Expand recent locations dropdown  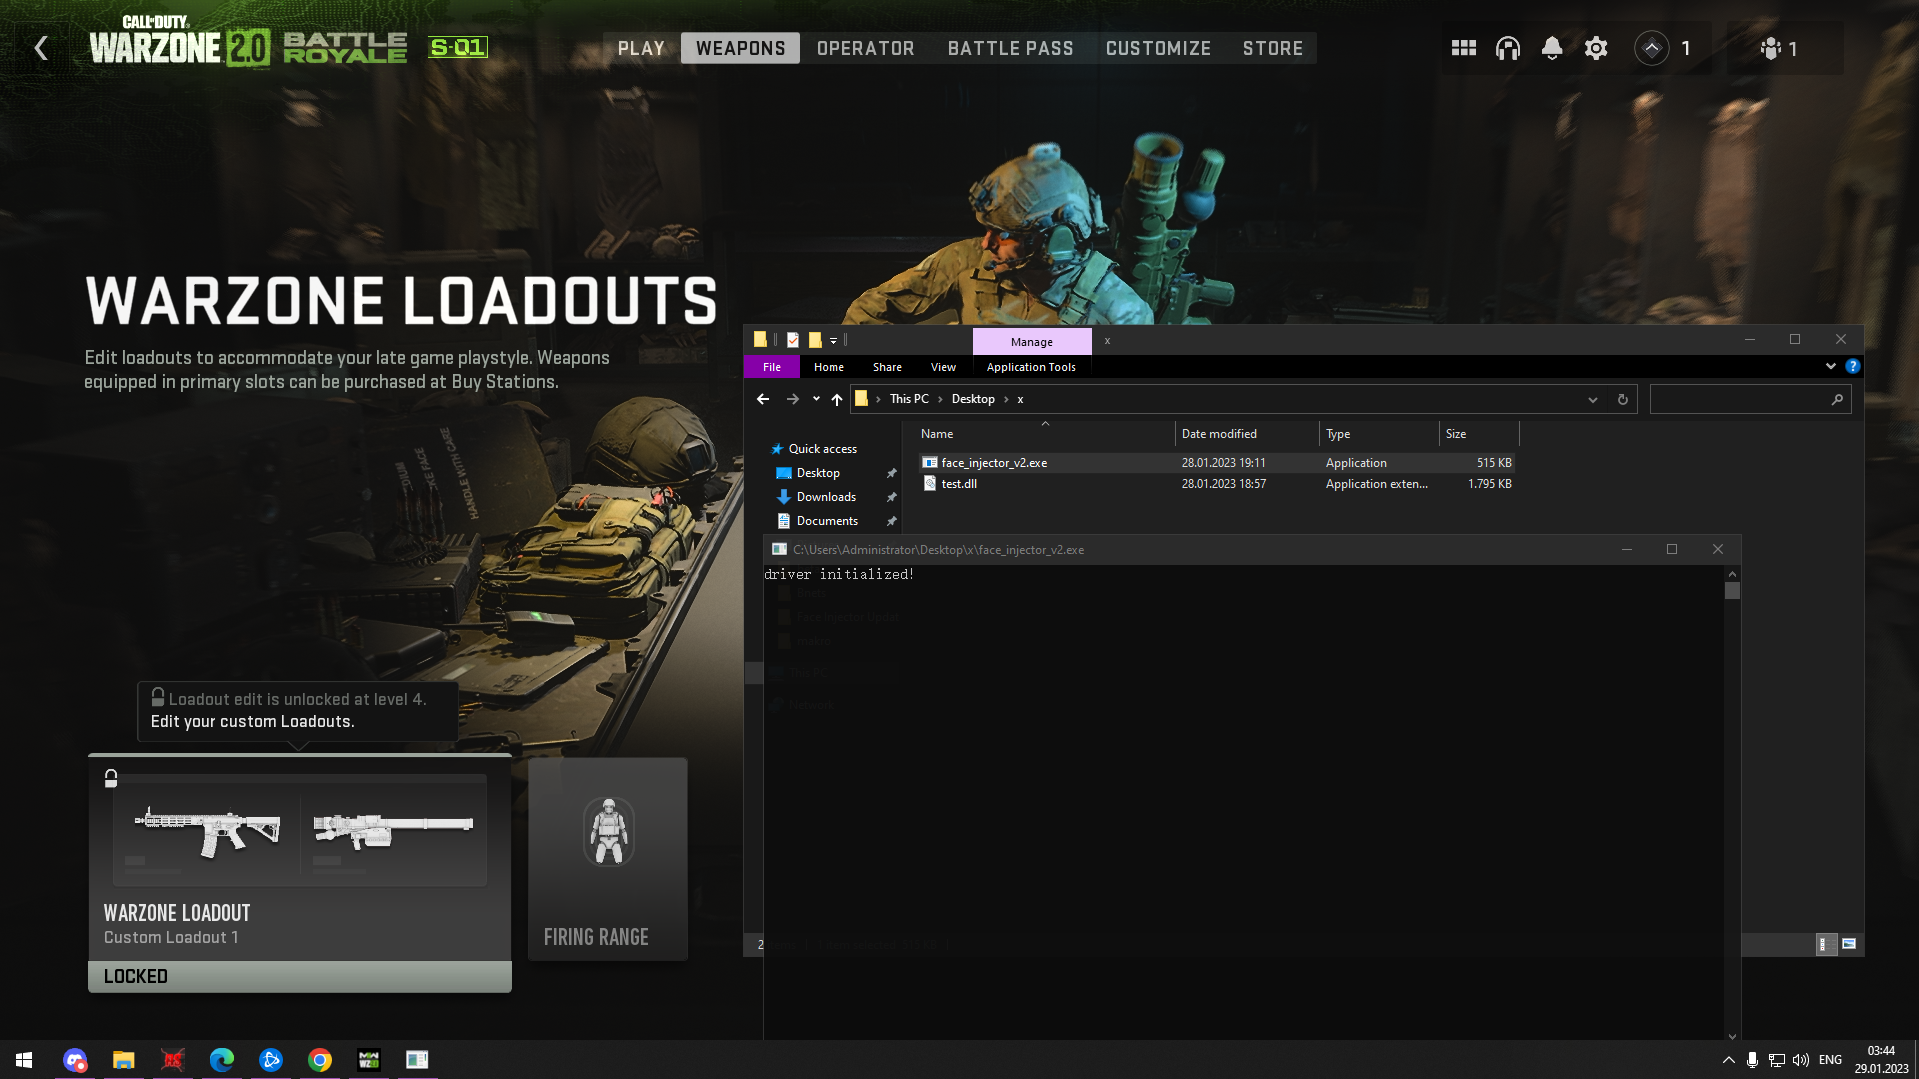coord(816,399)
